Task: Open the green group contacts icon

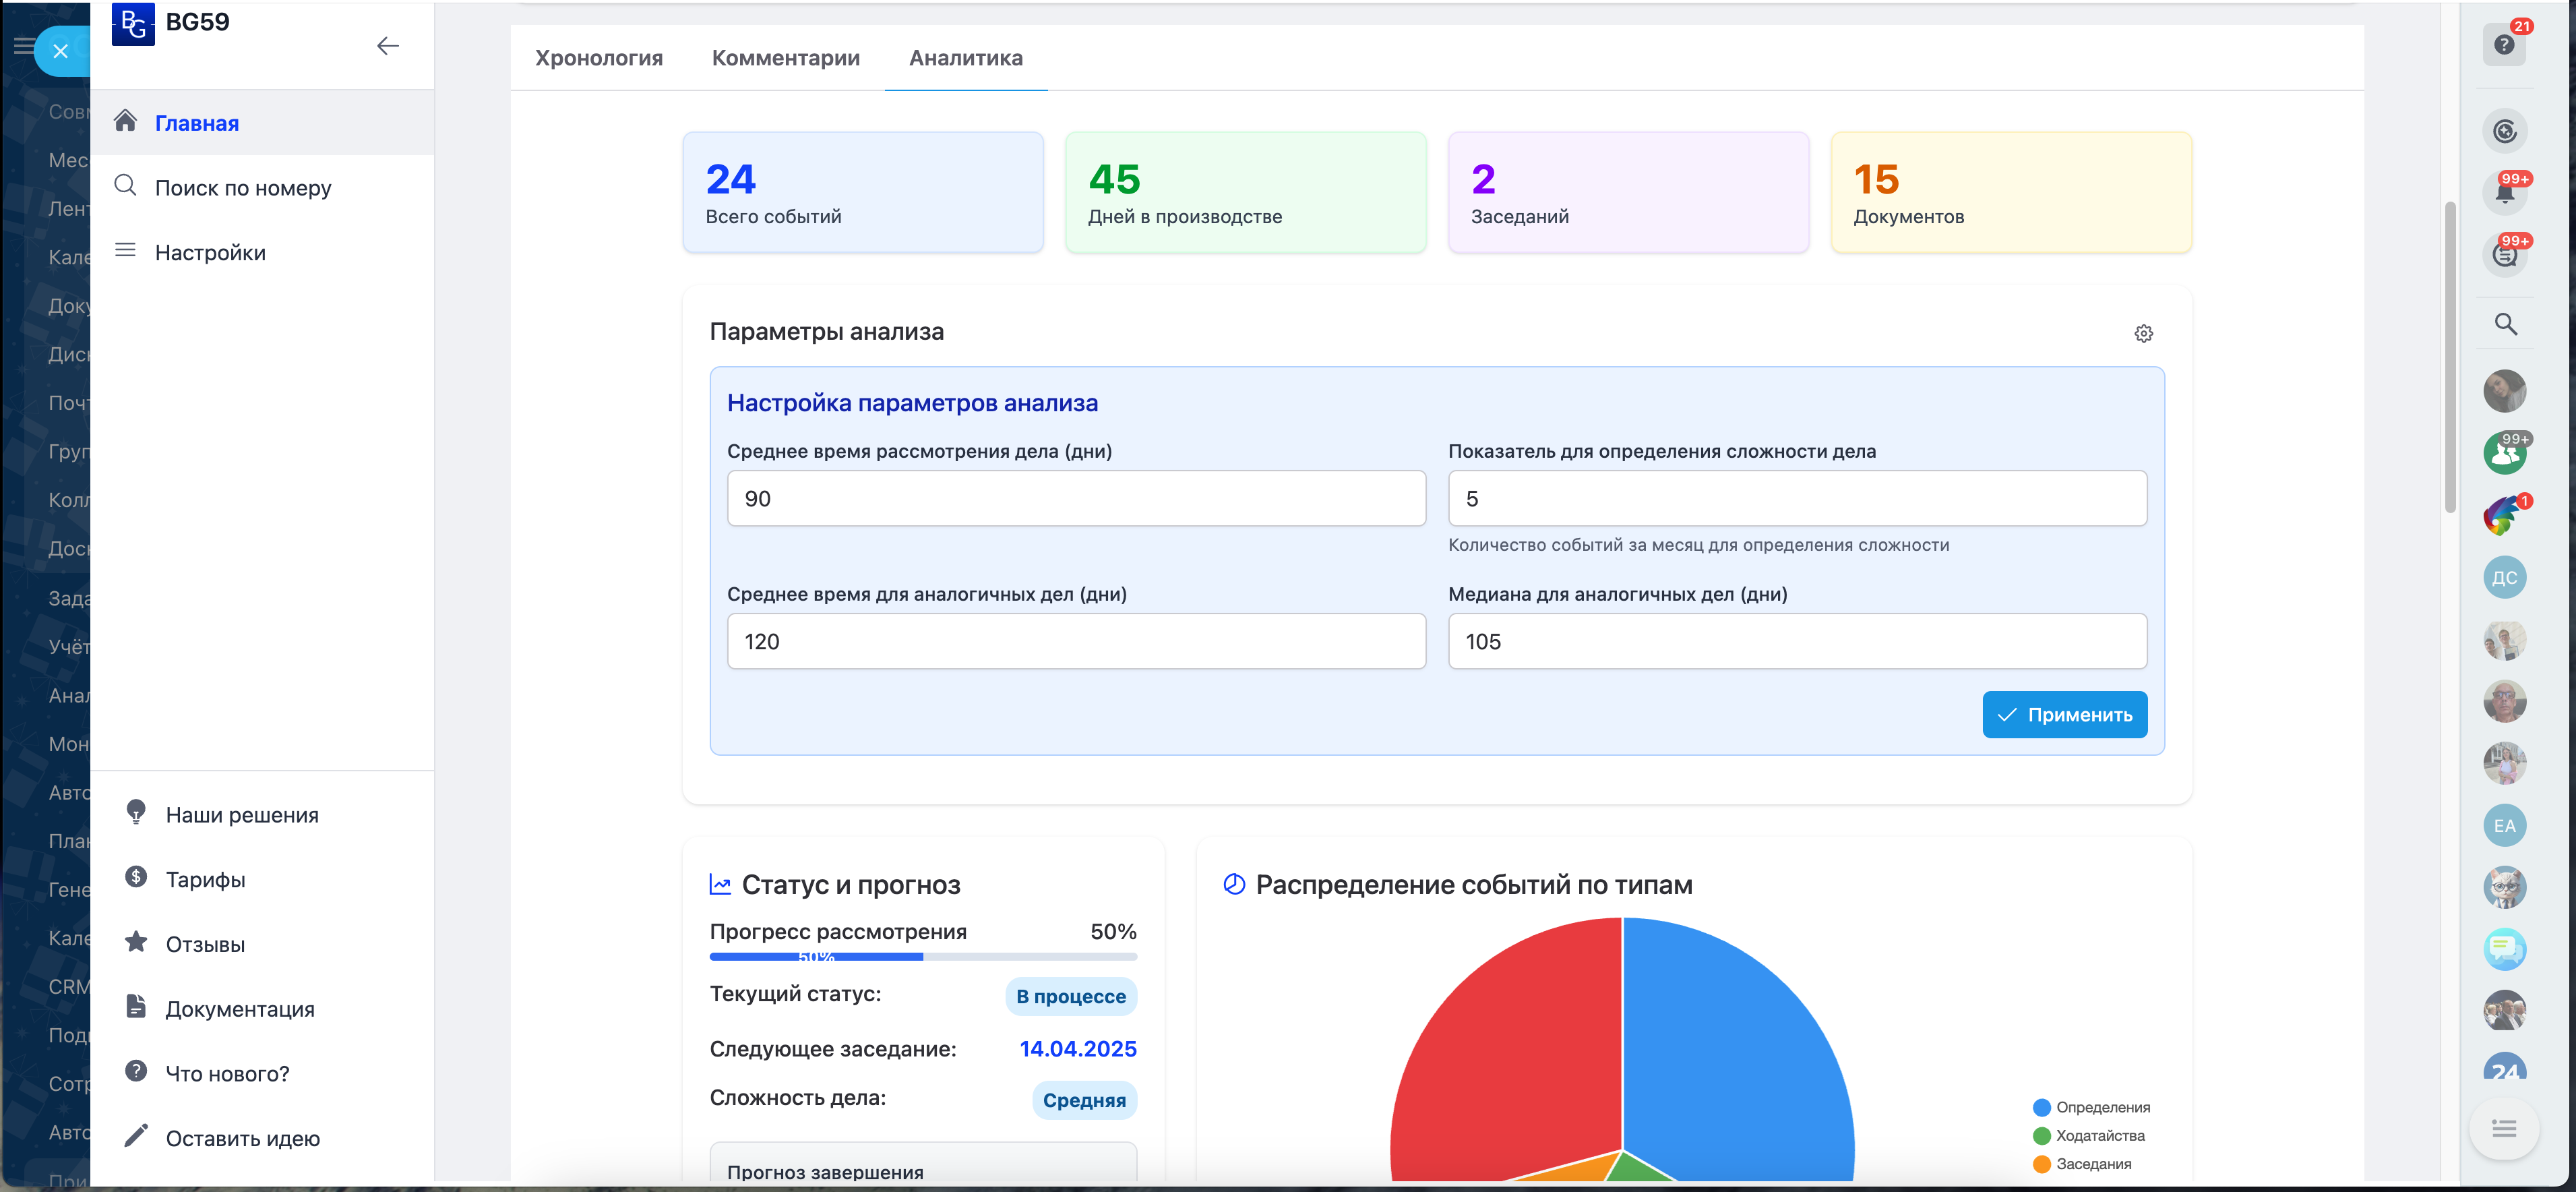Action: point(2504,453)
